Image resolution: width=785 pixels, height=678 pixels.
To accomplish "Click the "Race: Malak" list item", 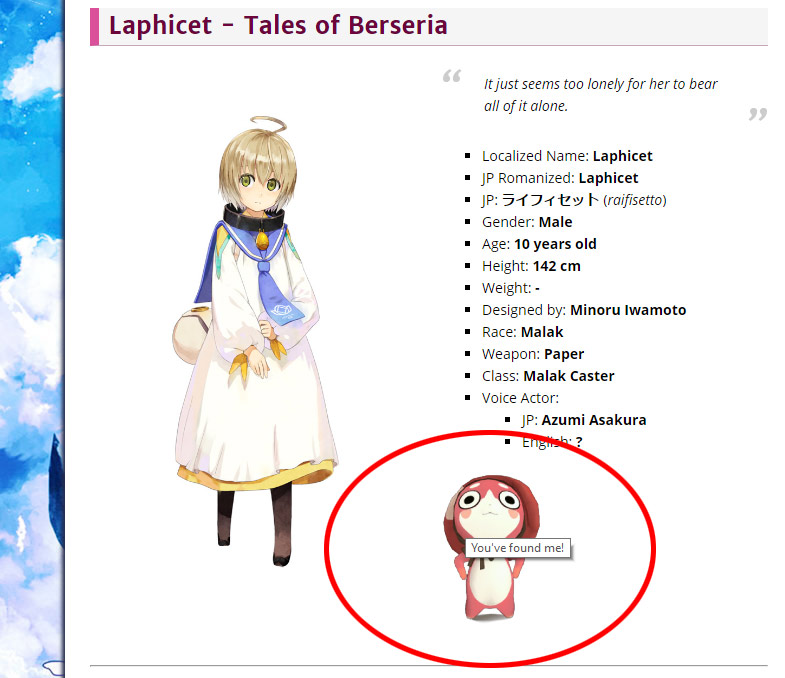I will 522,332.
